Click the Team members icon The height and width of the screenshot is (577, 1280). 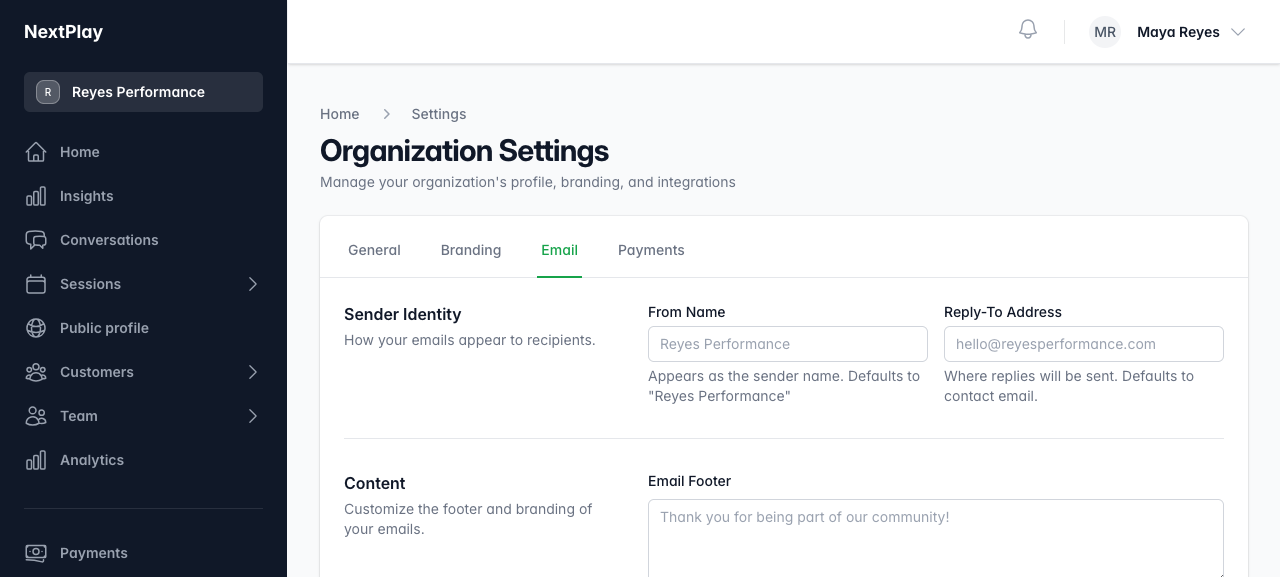[x=36, y=416]
